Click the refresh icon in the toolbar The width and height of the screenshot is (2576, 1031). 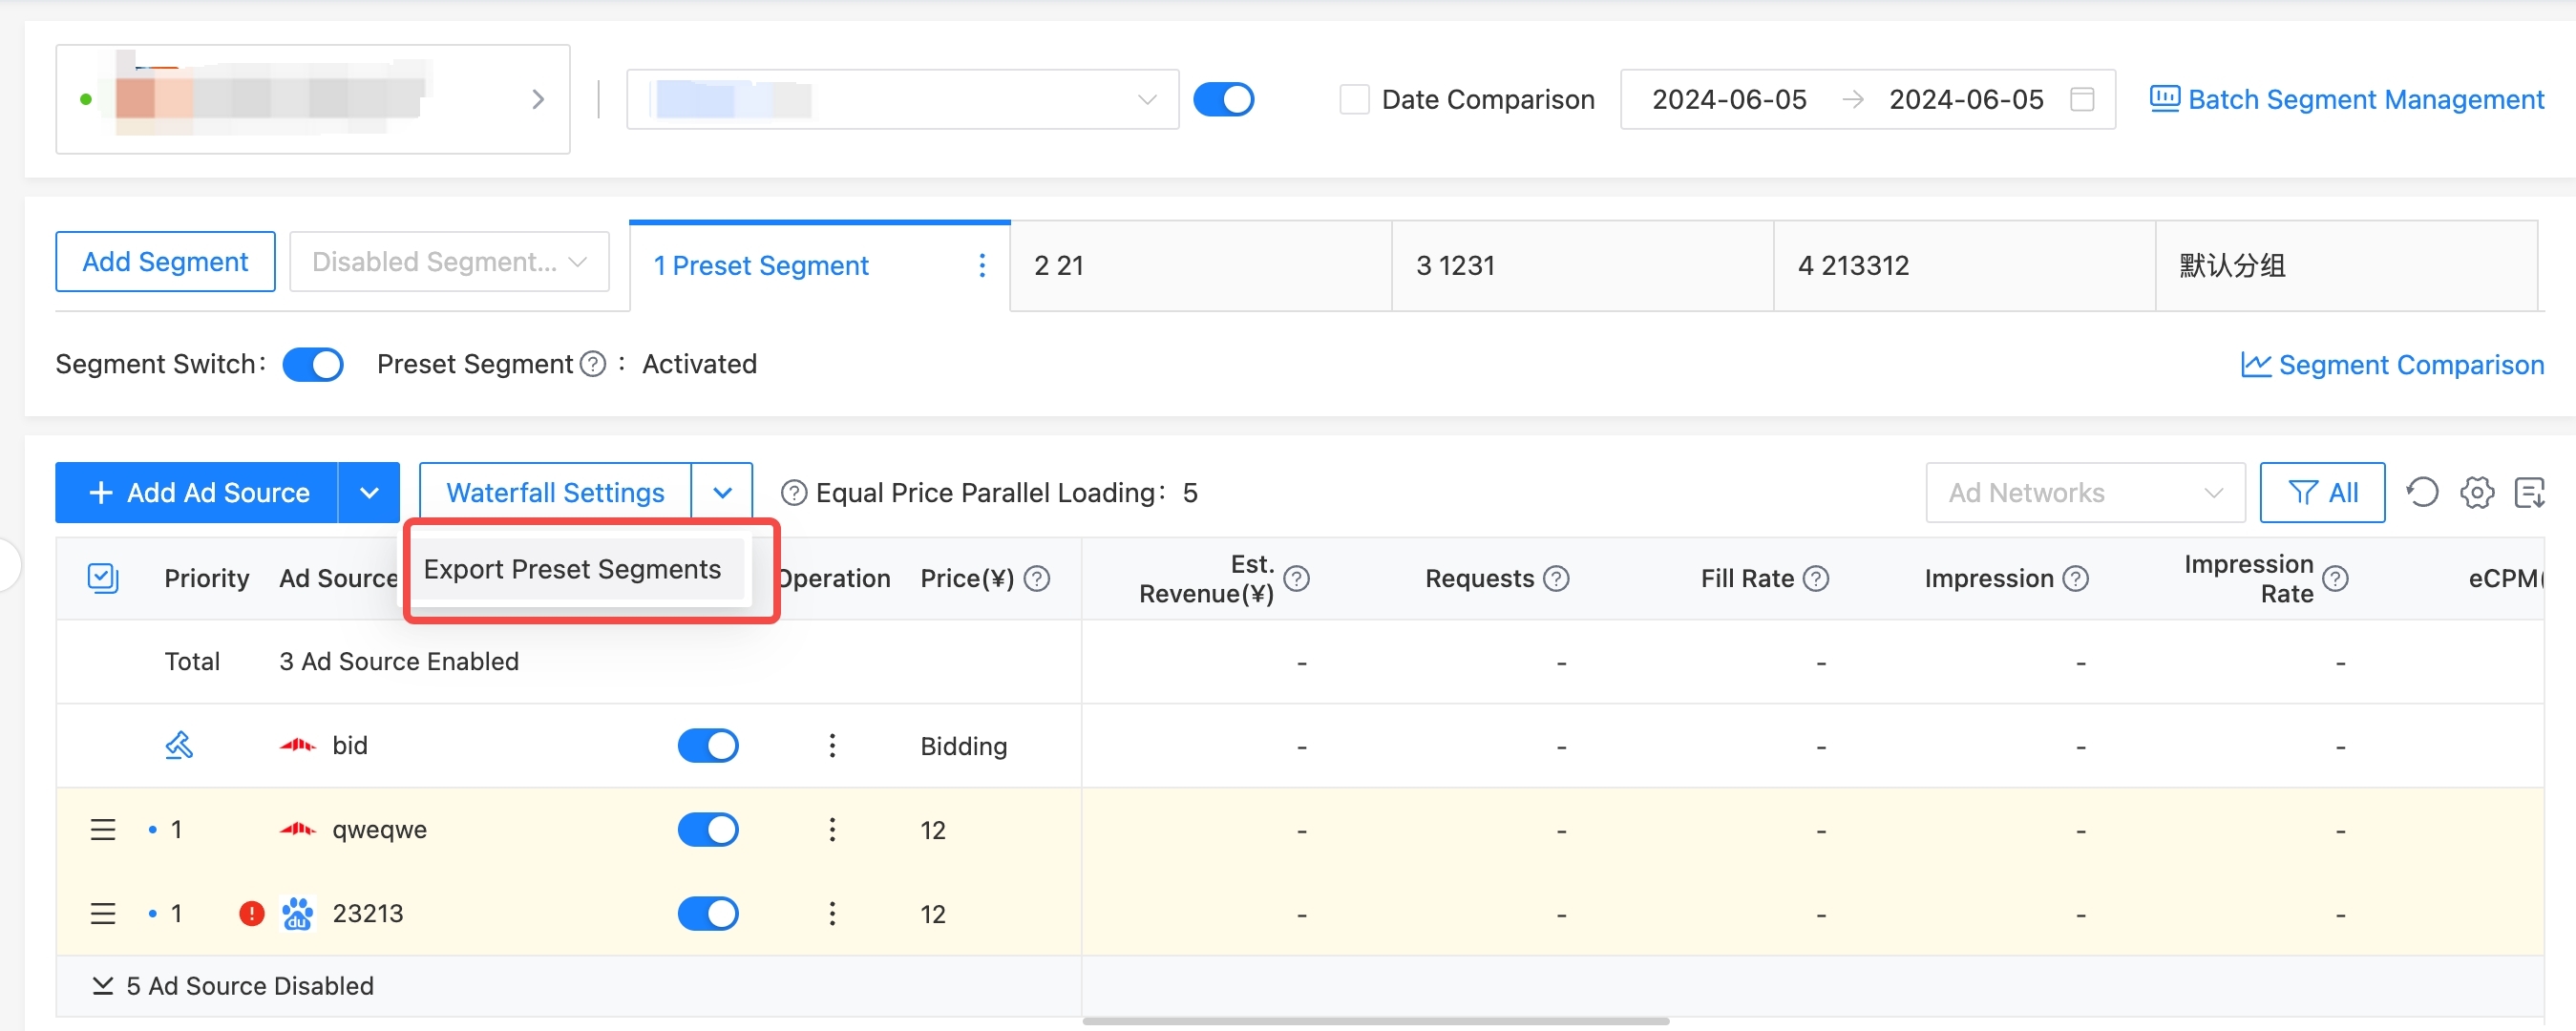pyautogui.click(x=2421, y=492)
